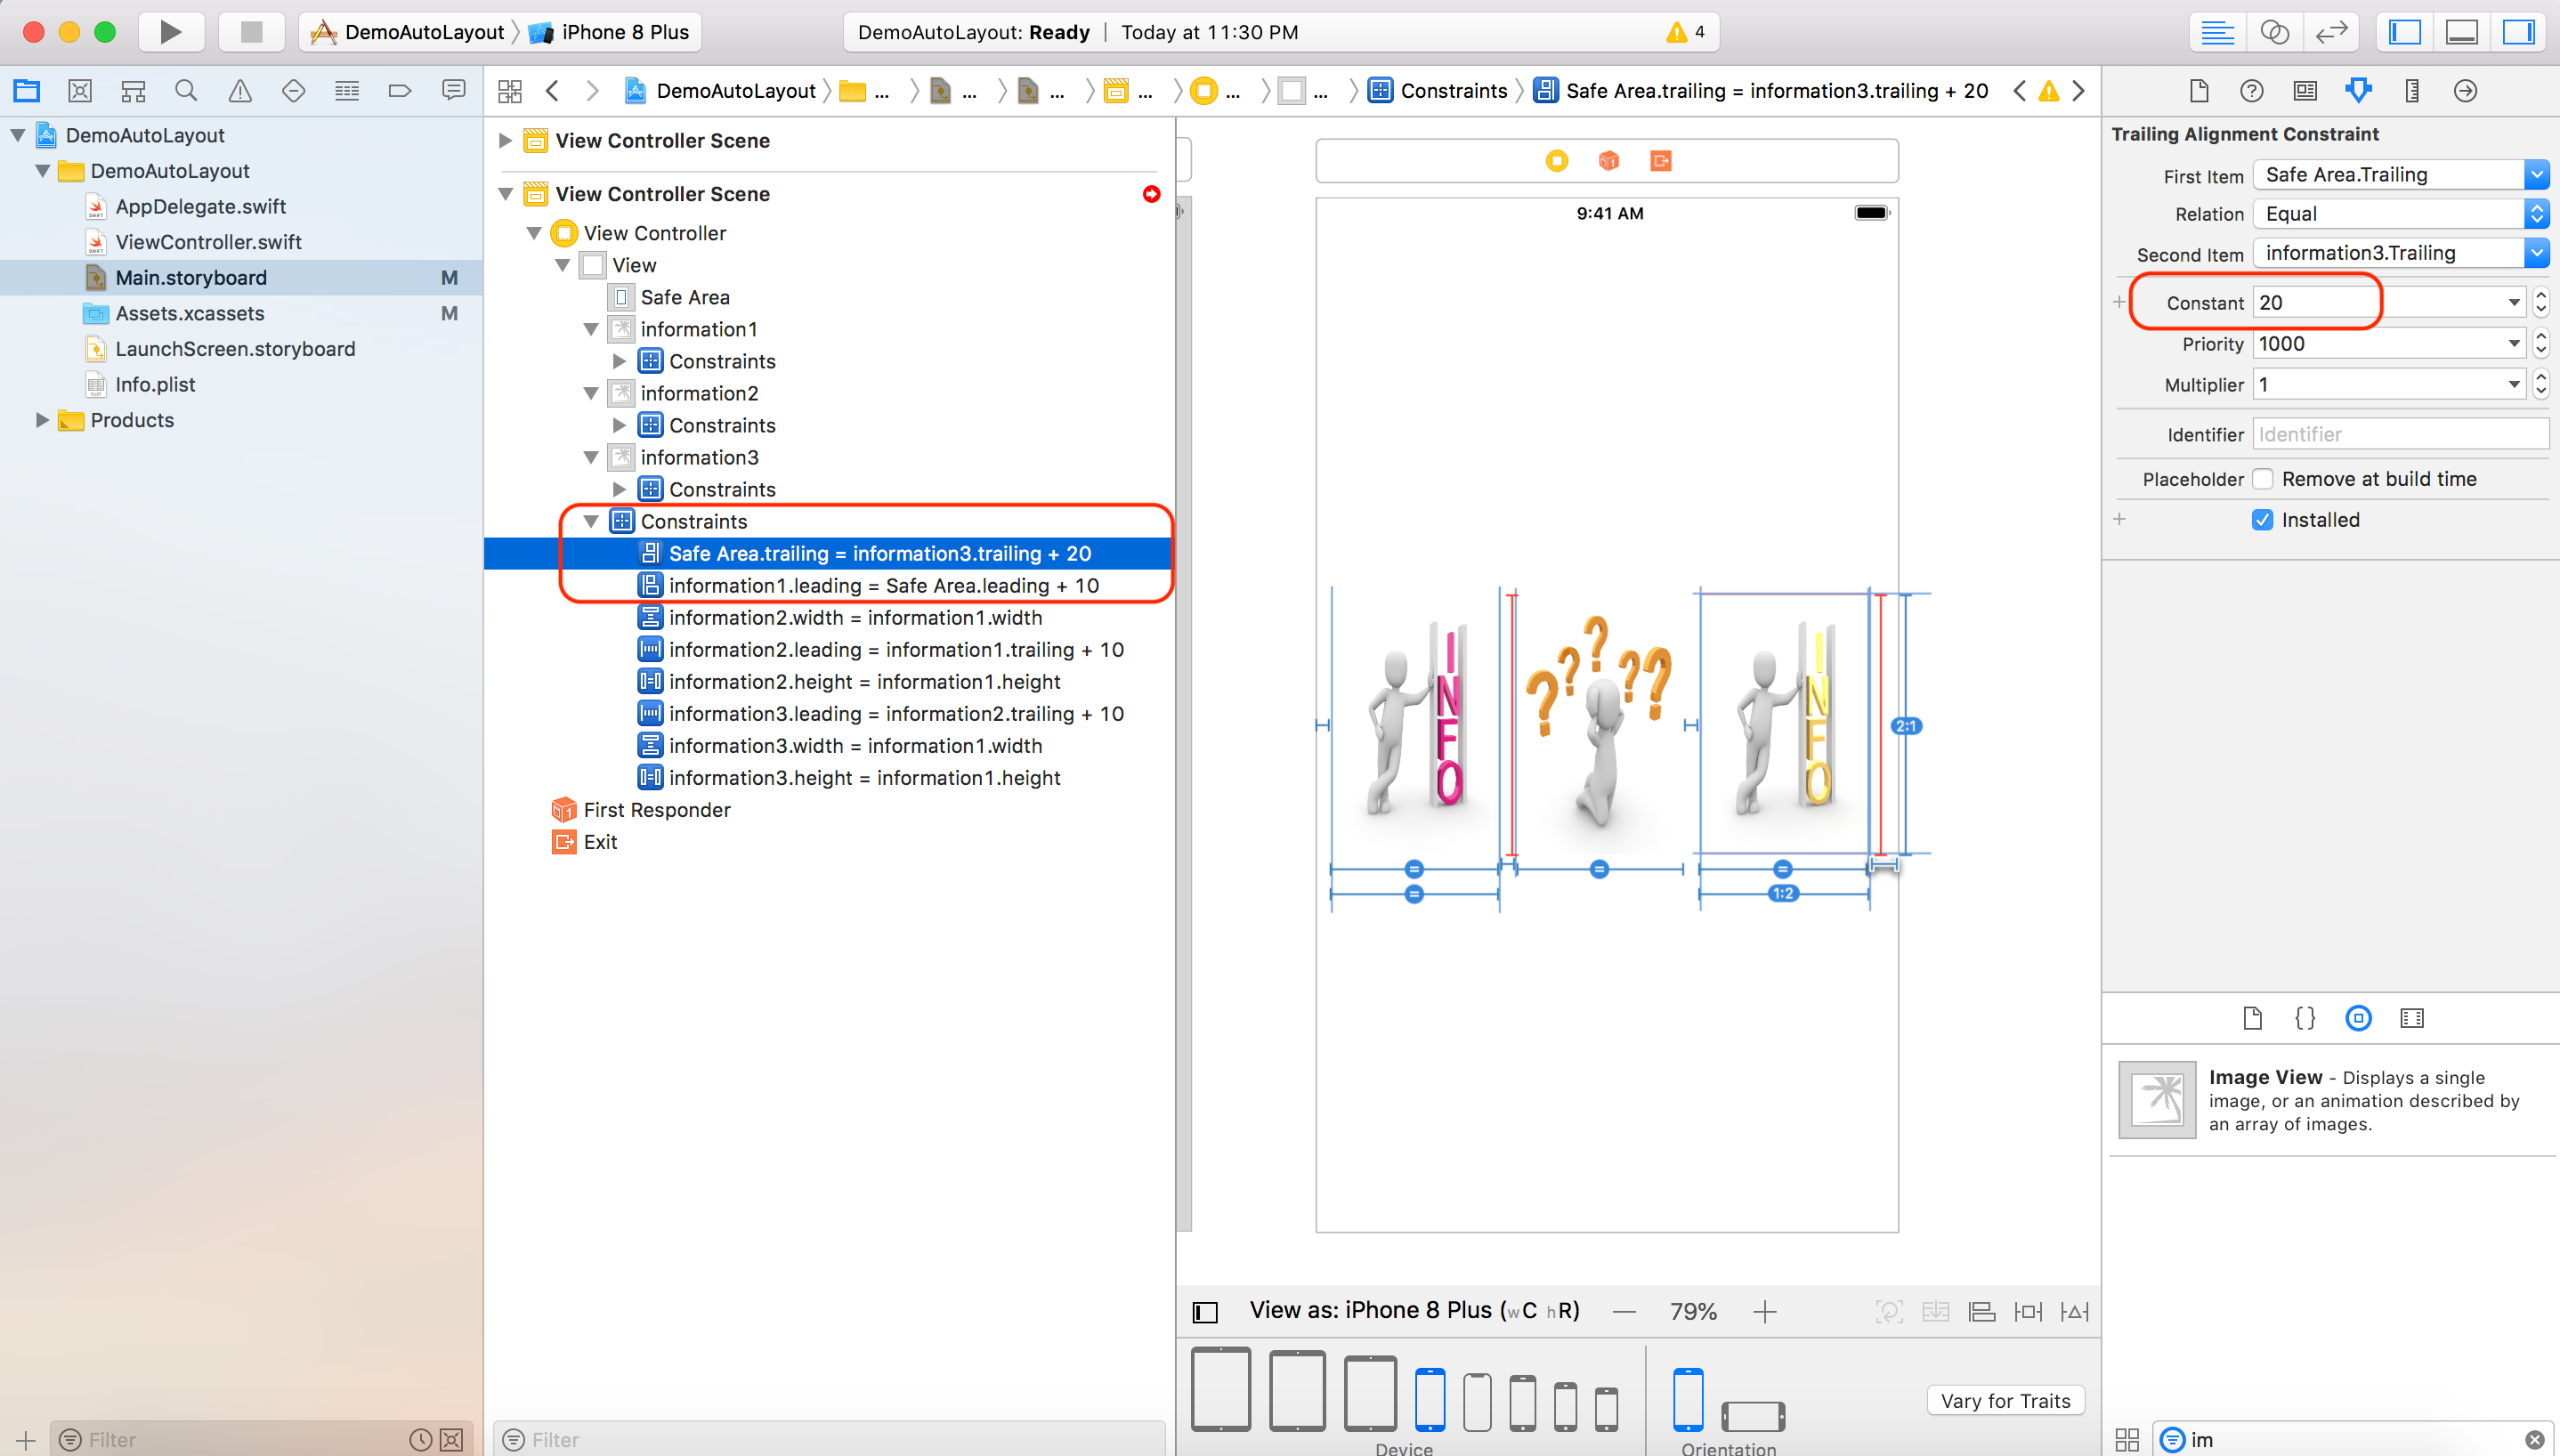Collapse the information1 Constraints group
This screenshot has width=2560, height=1456.
(620, 361)
